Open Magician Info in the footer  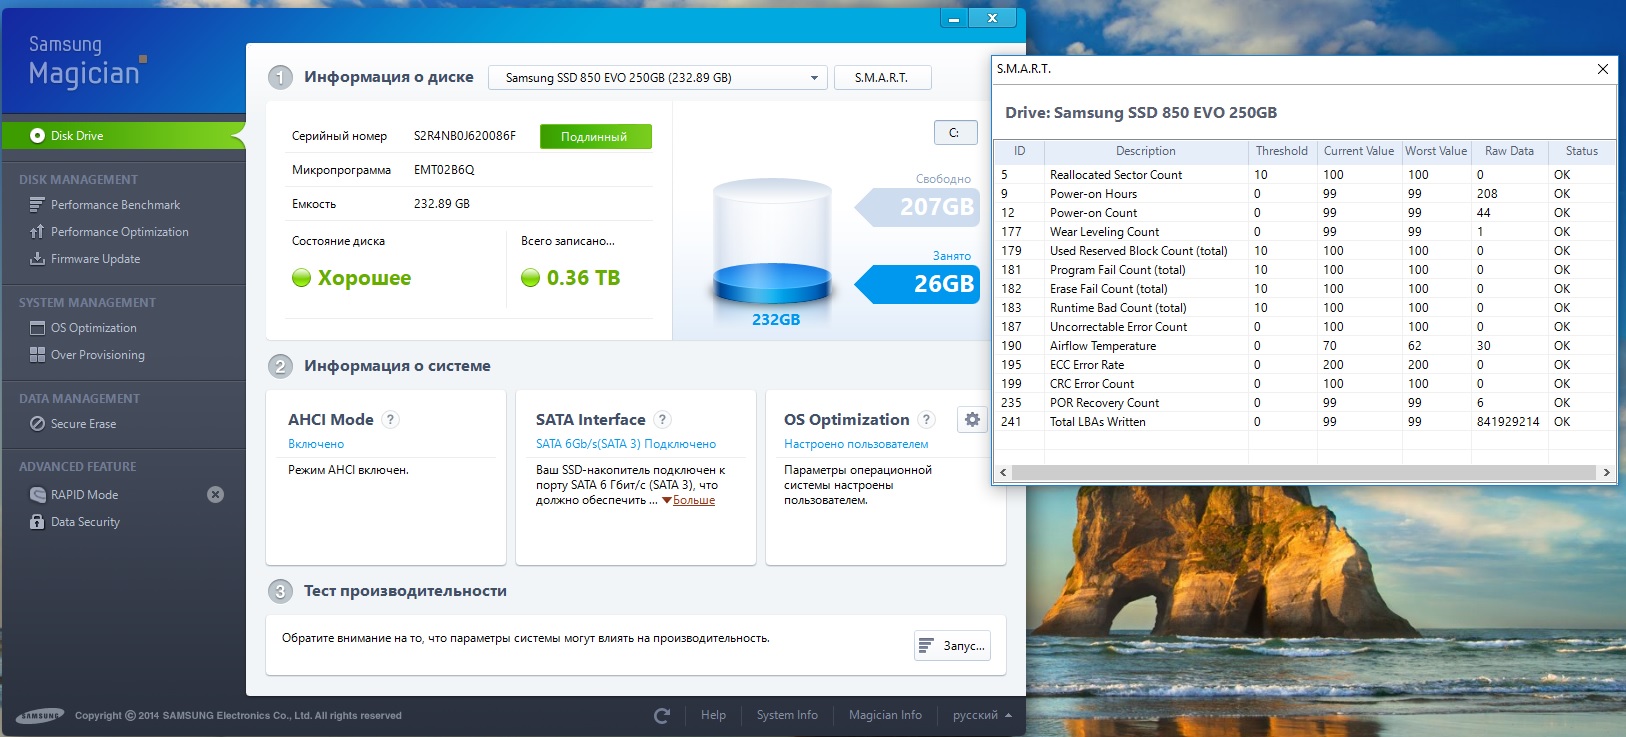tap(885, 716)
